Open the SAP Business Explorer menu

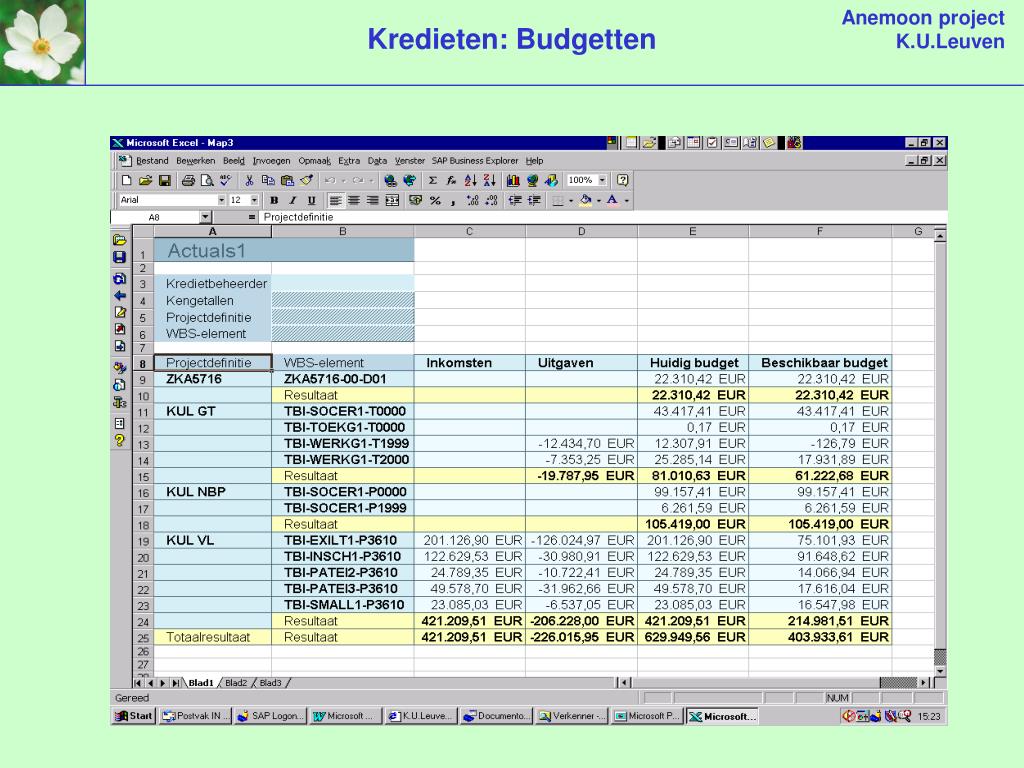click(x=475, y=161)
